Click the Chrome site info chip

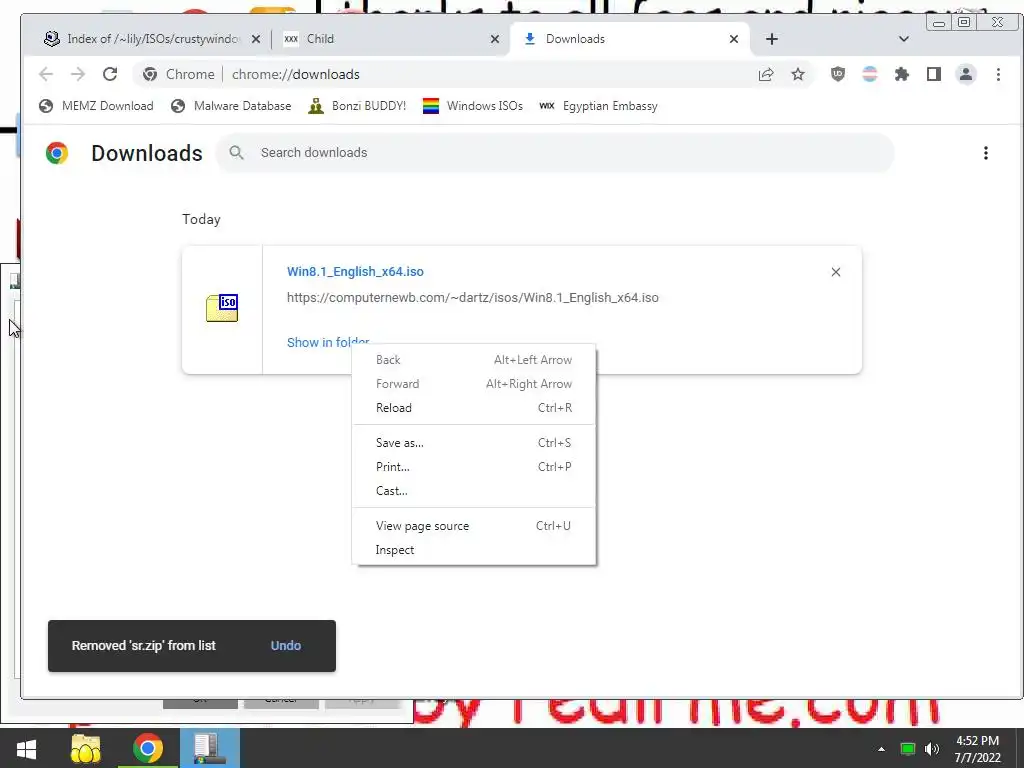(x=179, y=74)
